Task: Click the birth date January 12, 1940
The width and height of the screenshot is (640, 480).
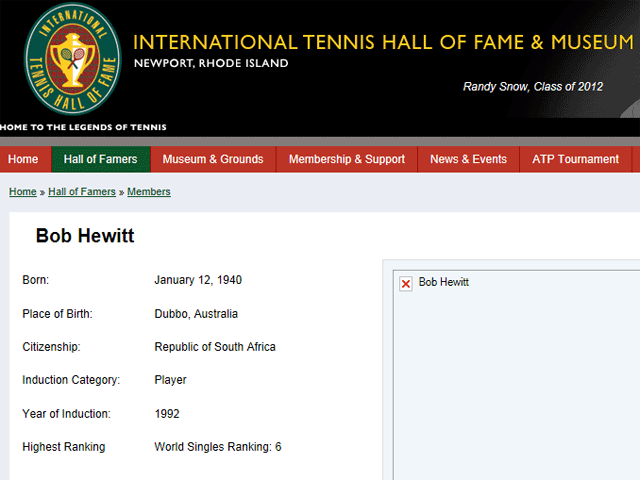Action: [198, 280]
